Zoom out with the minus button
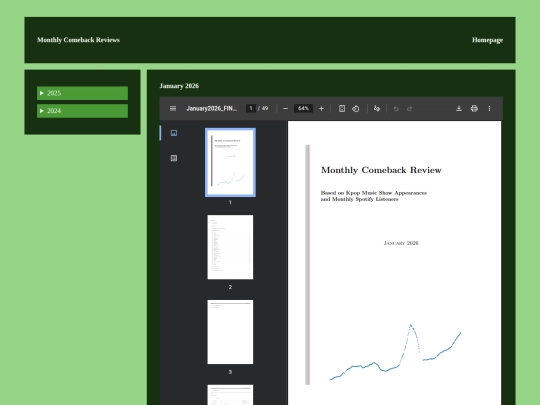 tap(285, 108)
